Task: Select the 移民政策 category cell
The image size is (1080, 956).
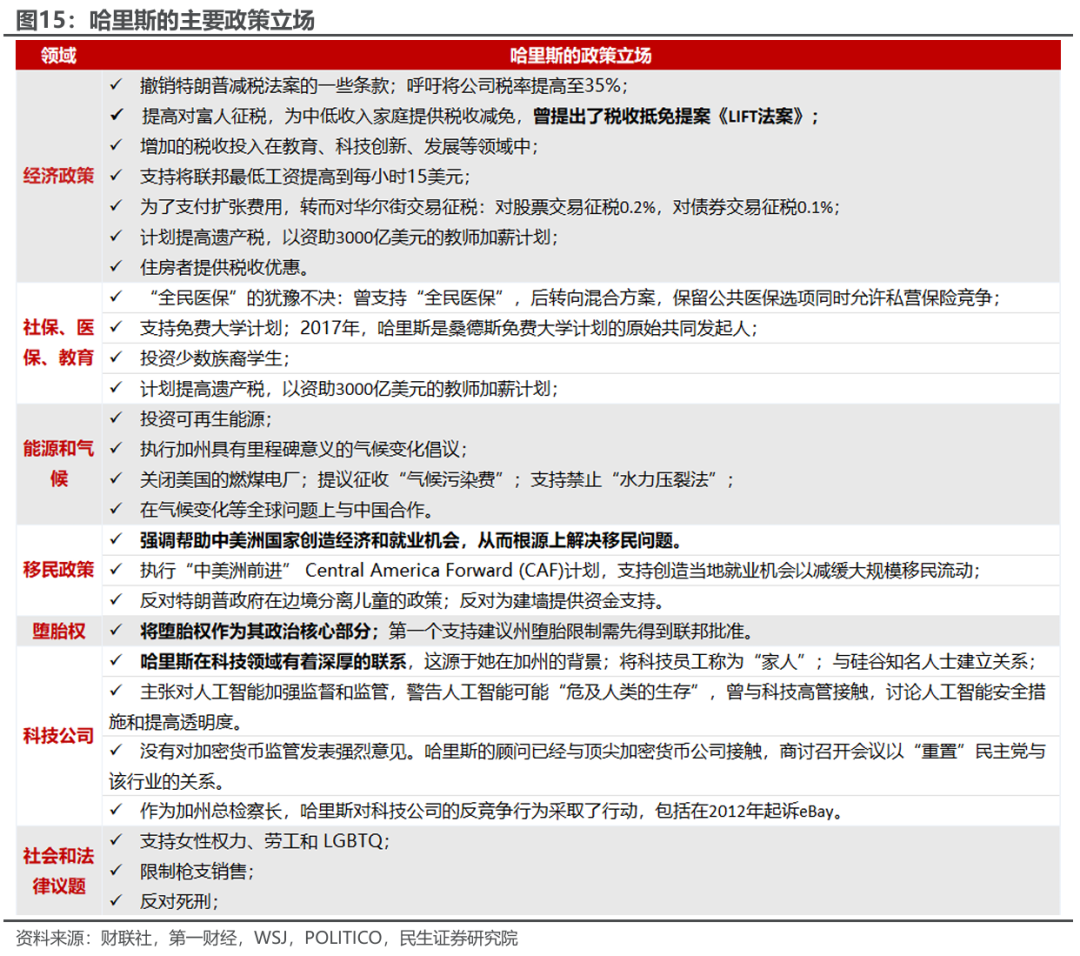Action: point(59,570)
